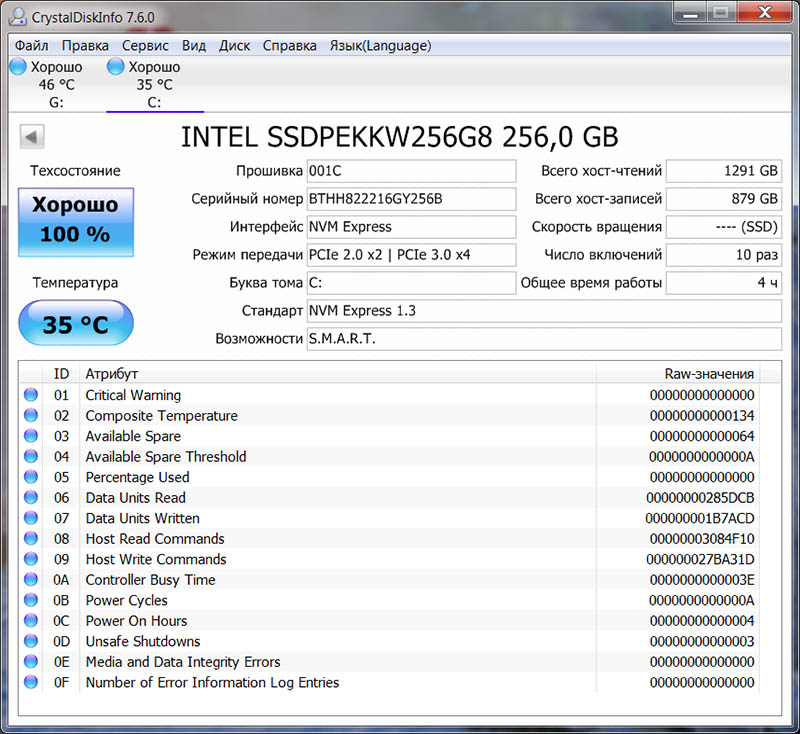Click total host reads value 1291 GB

pyautogui.click(x=723, y=171)
